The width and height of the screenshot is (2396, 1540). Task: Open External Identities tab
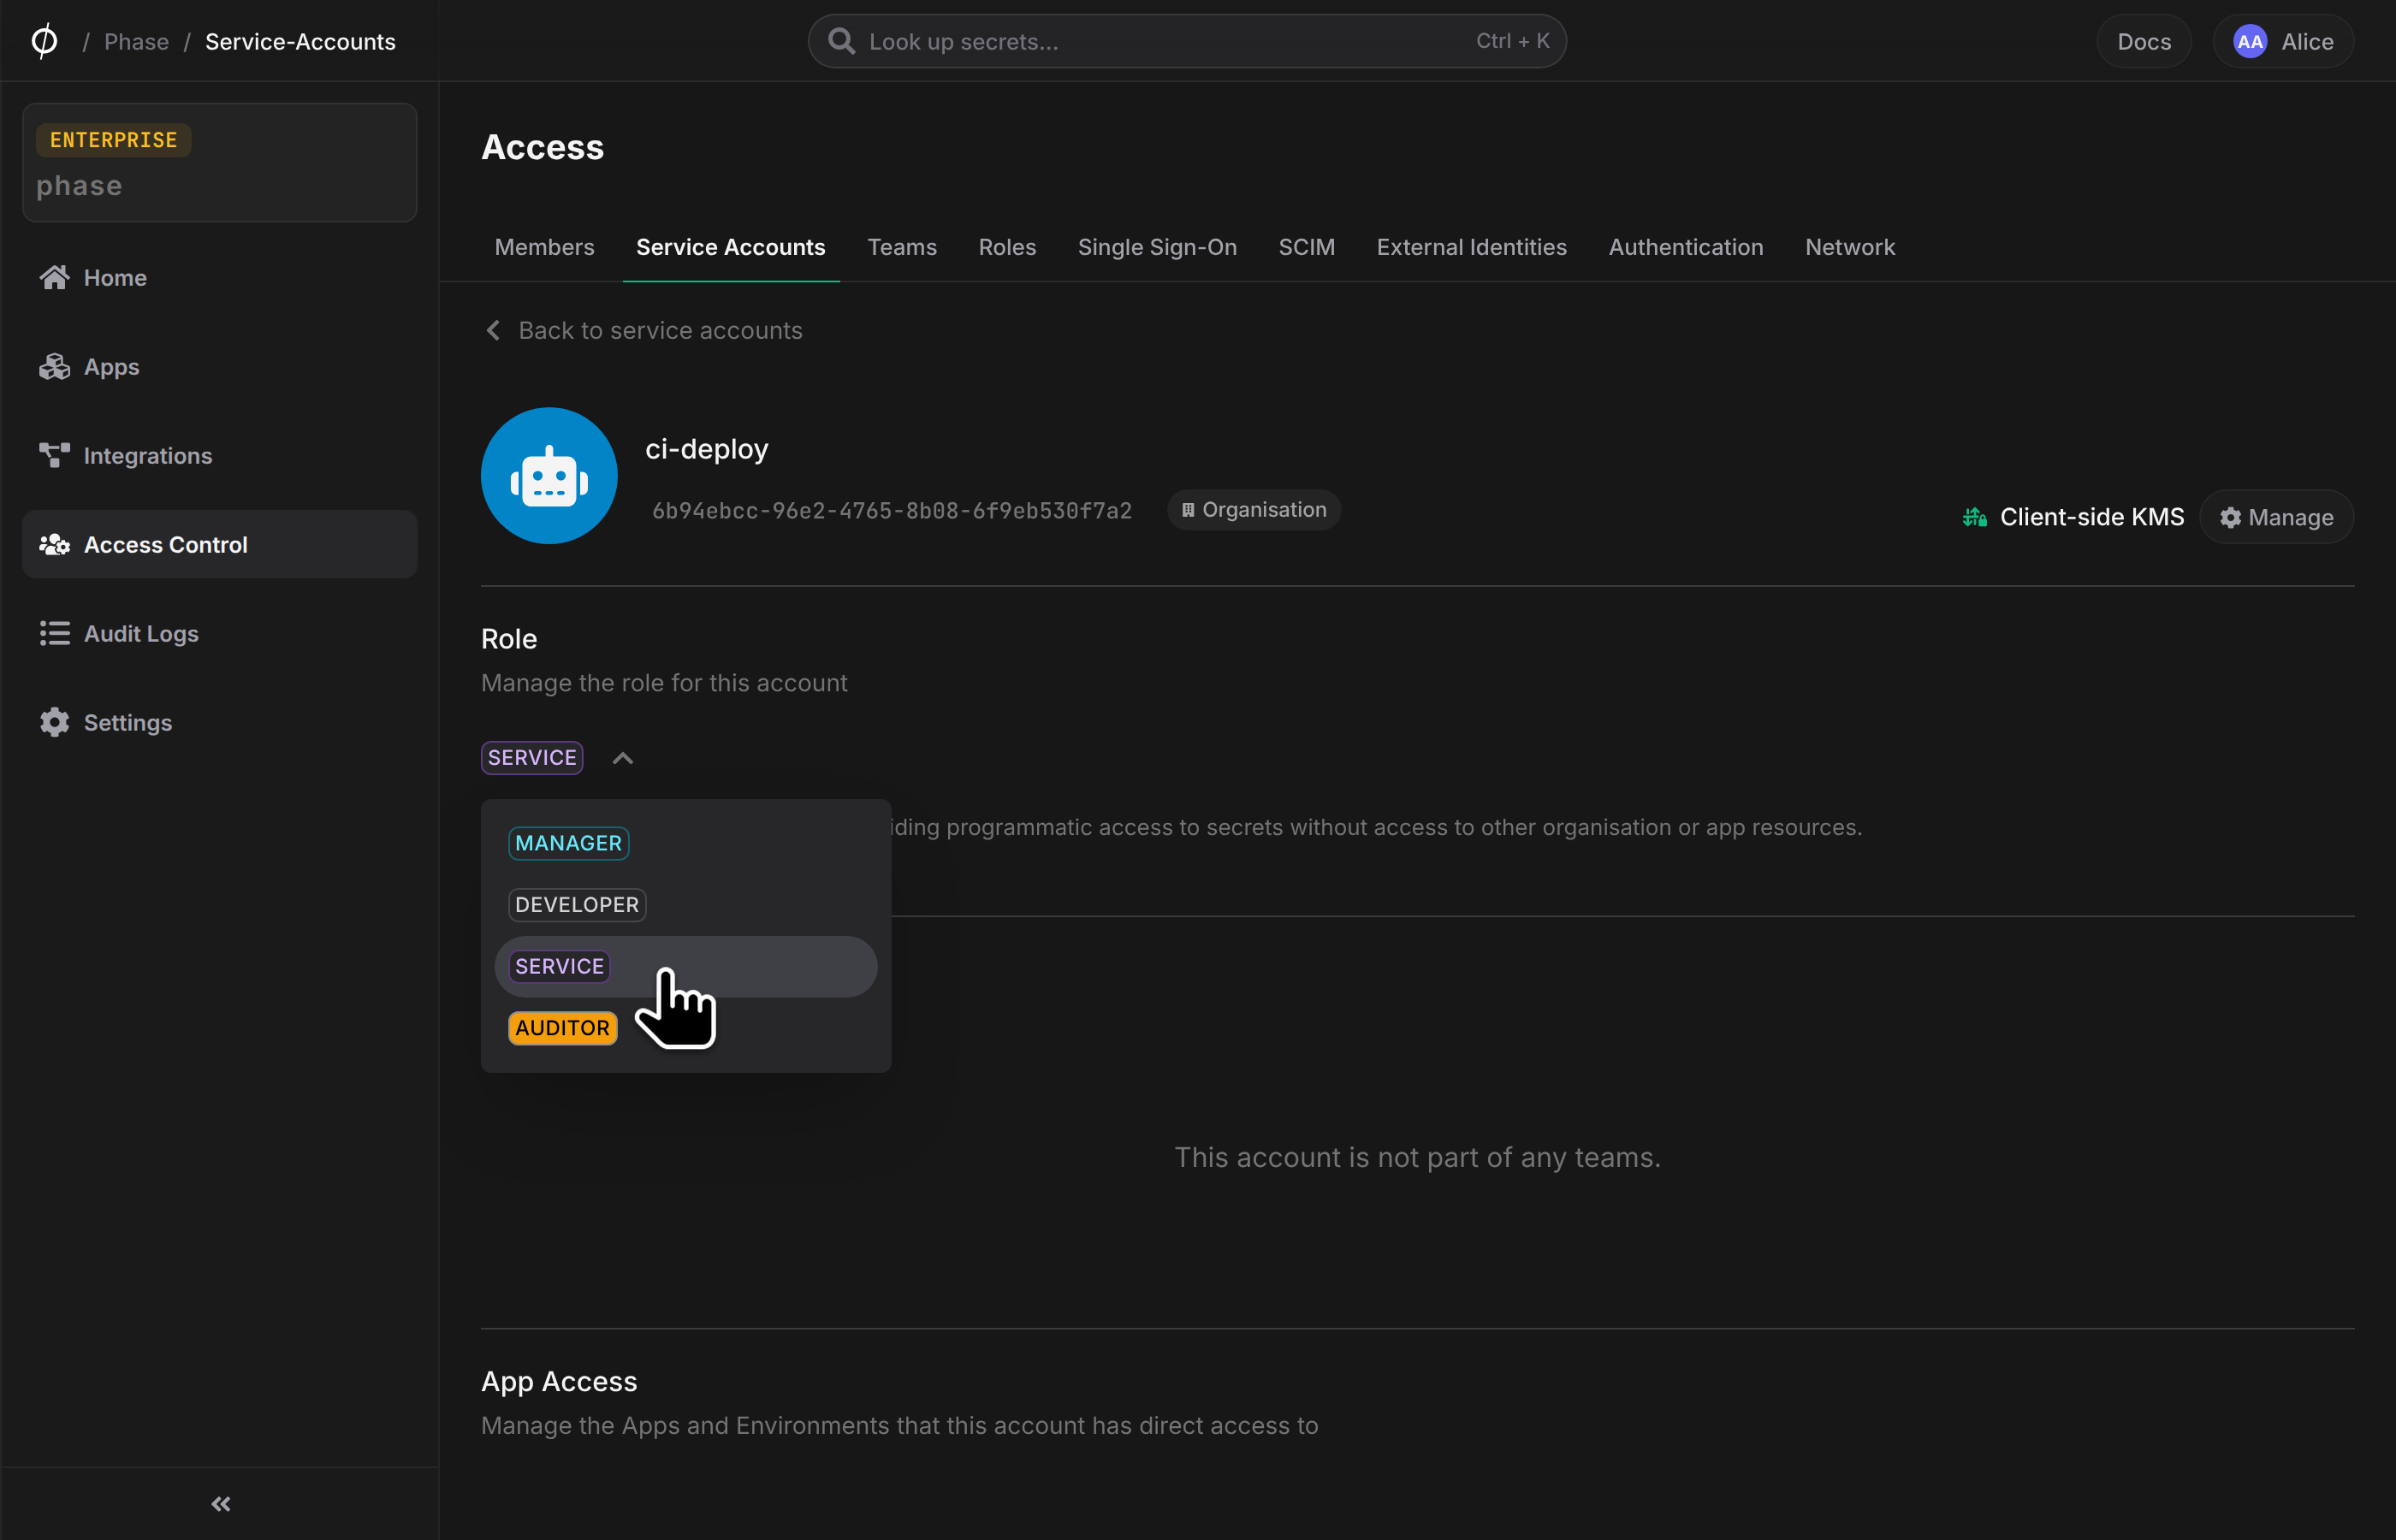point(1471,247)
